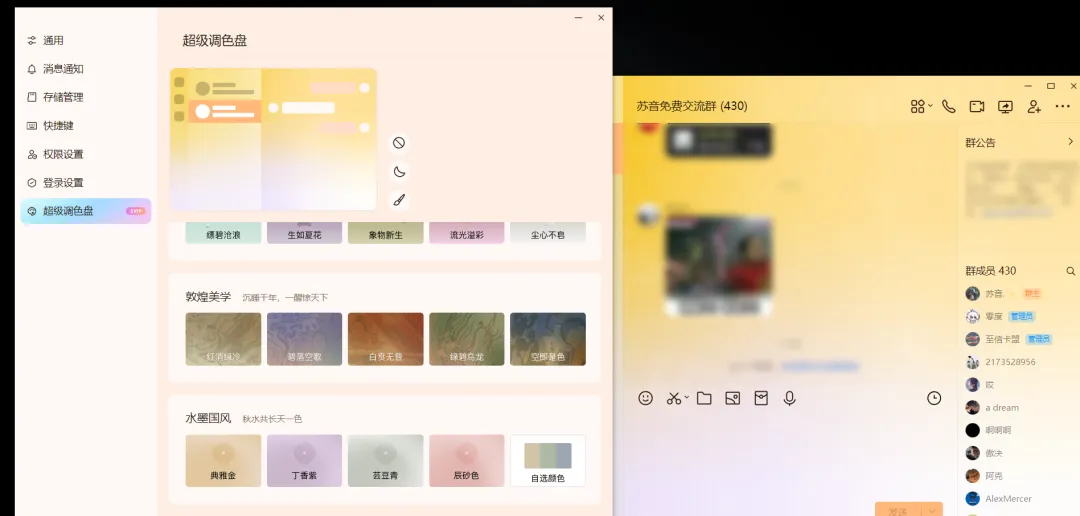Open the emoji picker in the chat toolbar
The width and height of the screenshot is (1080, 516).
point(646,398)
